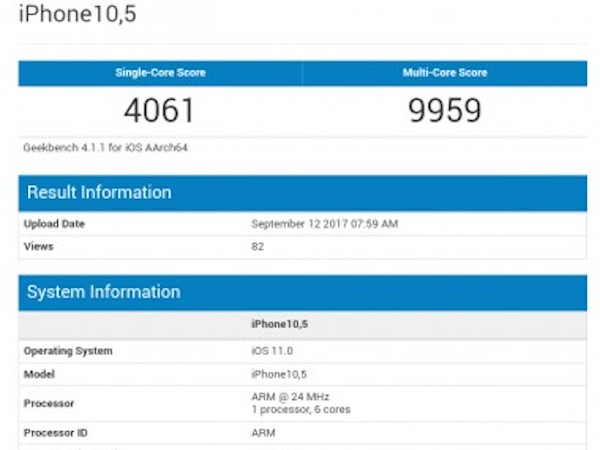
Task: Click the System Information section header
Action: [x=104, y=292]
